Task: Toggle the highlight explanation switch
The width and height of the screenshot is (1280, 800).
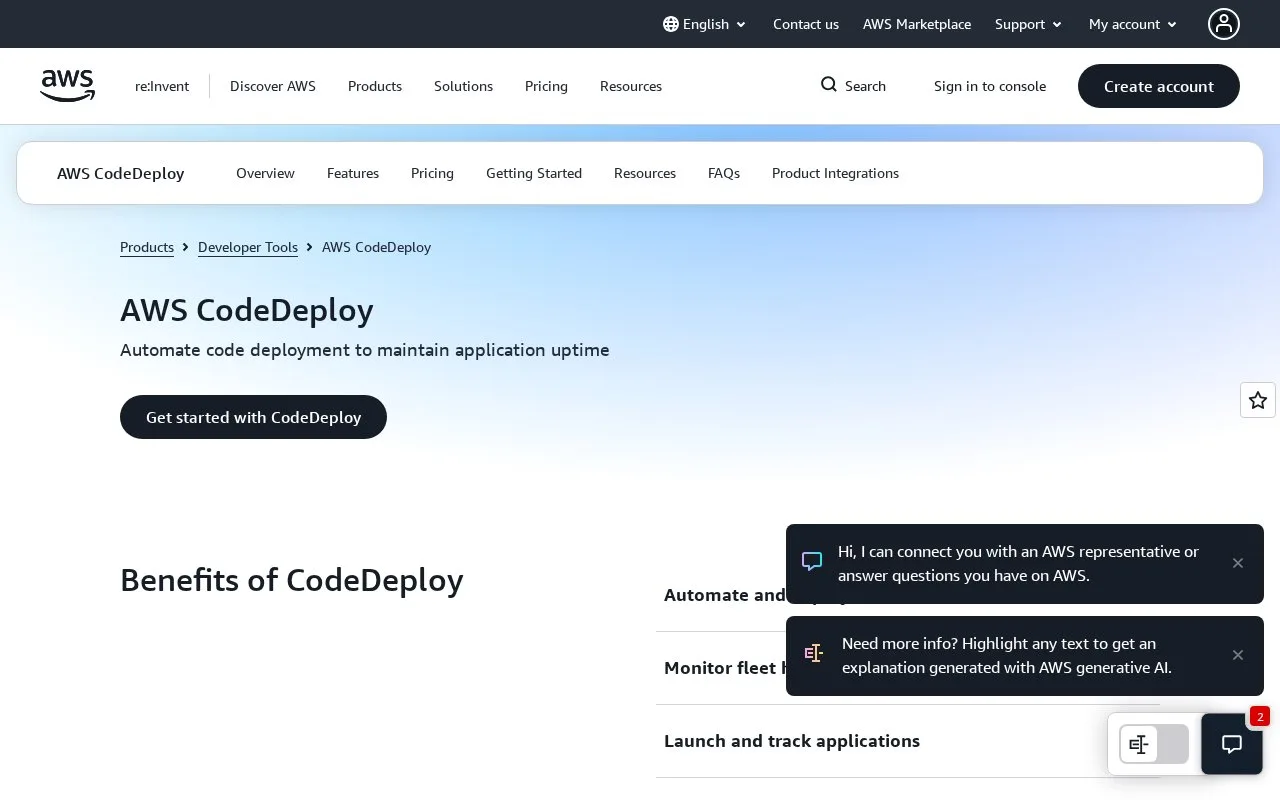Action: (x=1154, y=744)
